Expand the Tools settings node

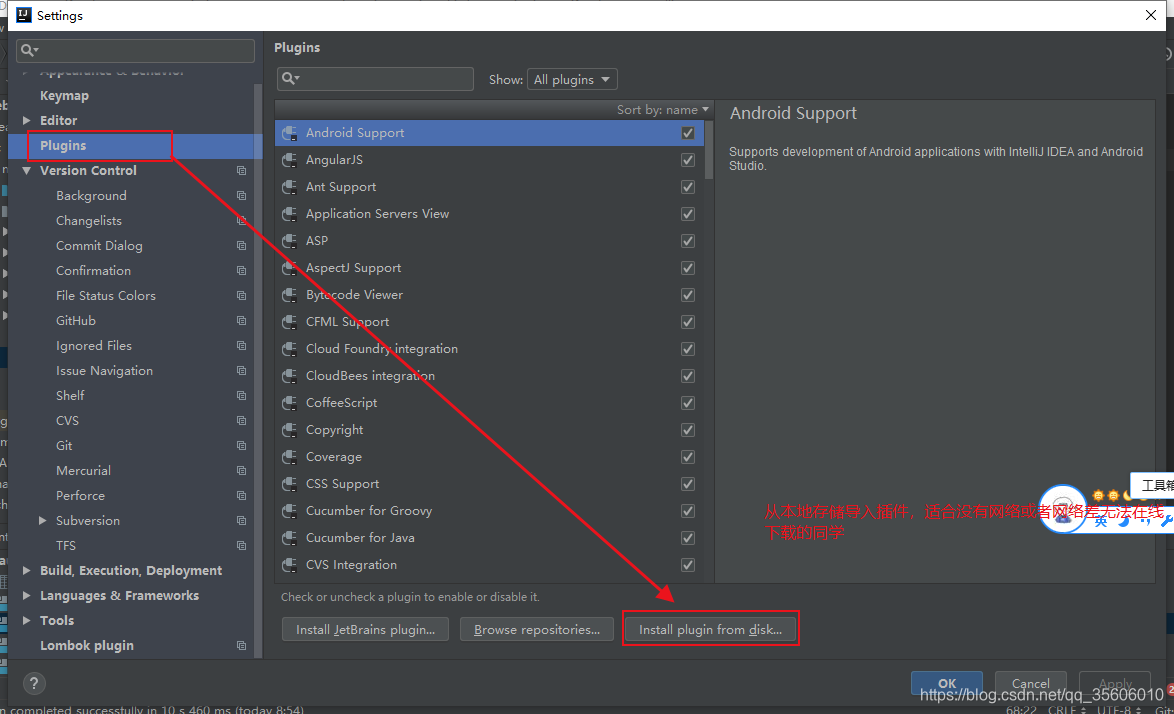point(27,620)
